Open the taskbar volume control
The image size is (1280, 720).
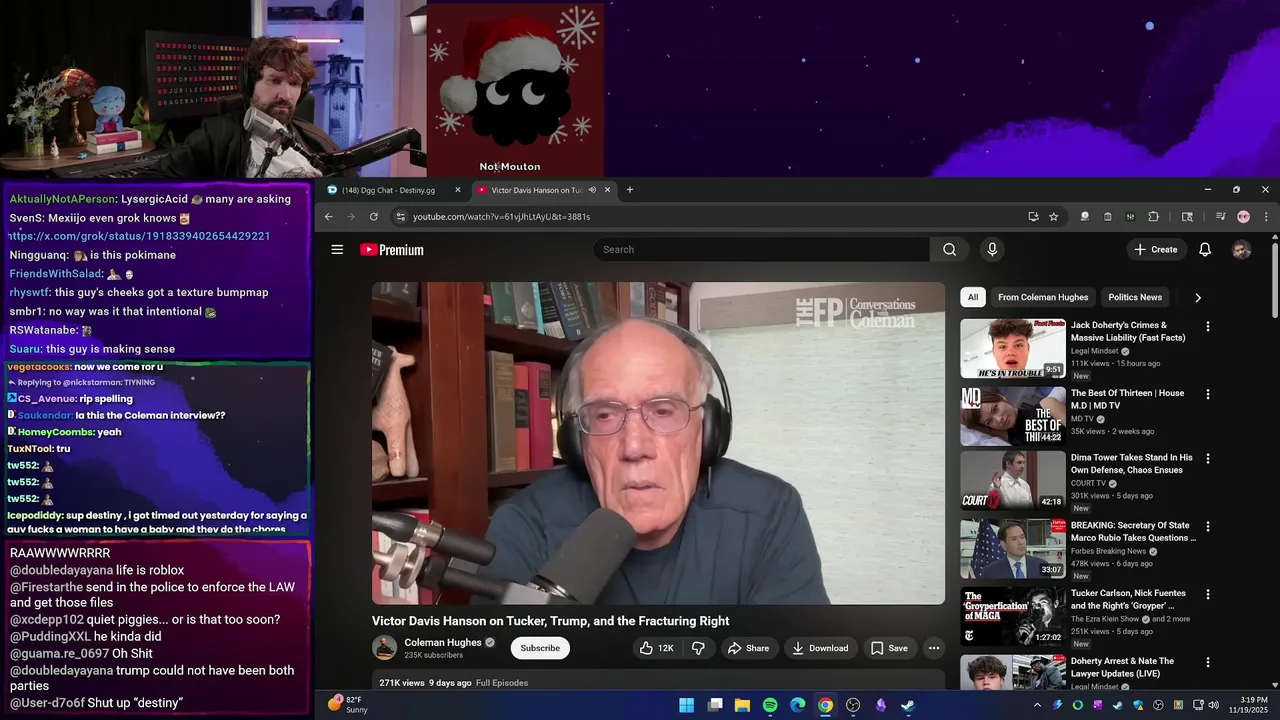click(x=1214, y=705)
